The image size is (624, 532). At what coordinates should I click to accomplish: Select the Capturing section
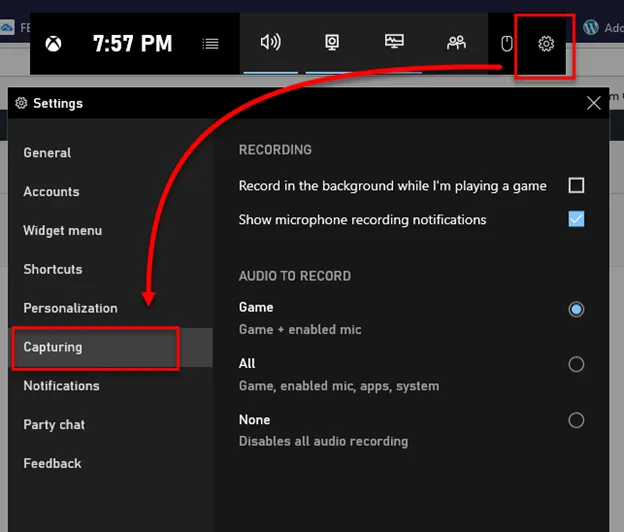point(111,347)
